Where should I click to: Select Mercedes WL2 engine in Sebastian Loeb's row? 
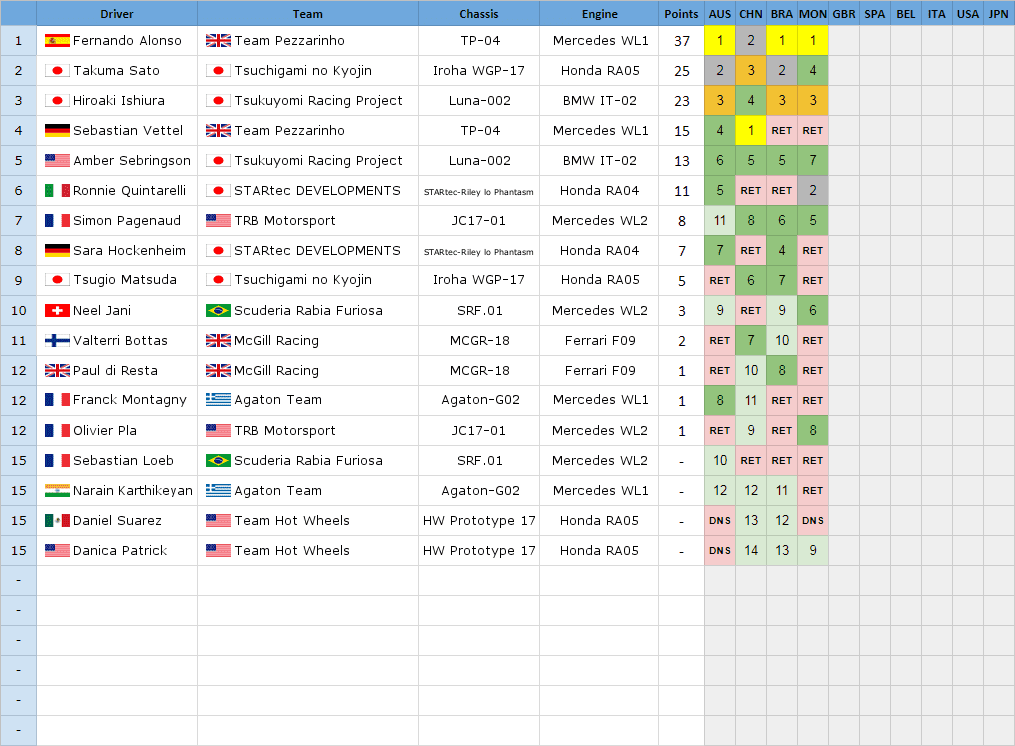[599, 460]
